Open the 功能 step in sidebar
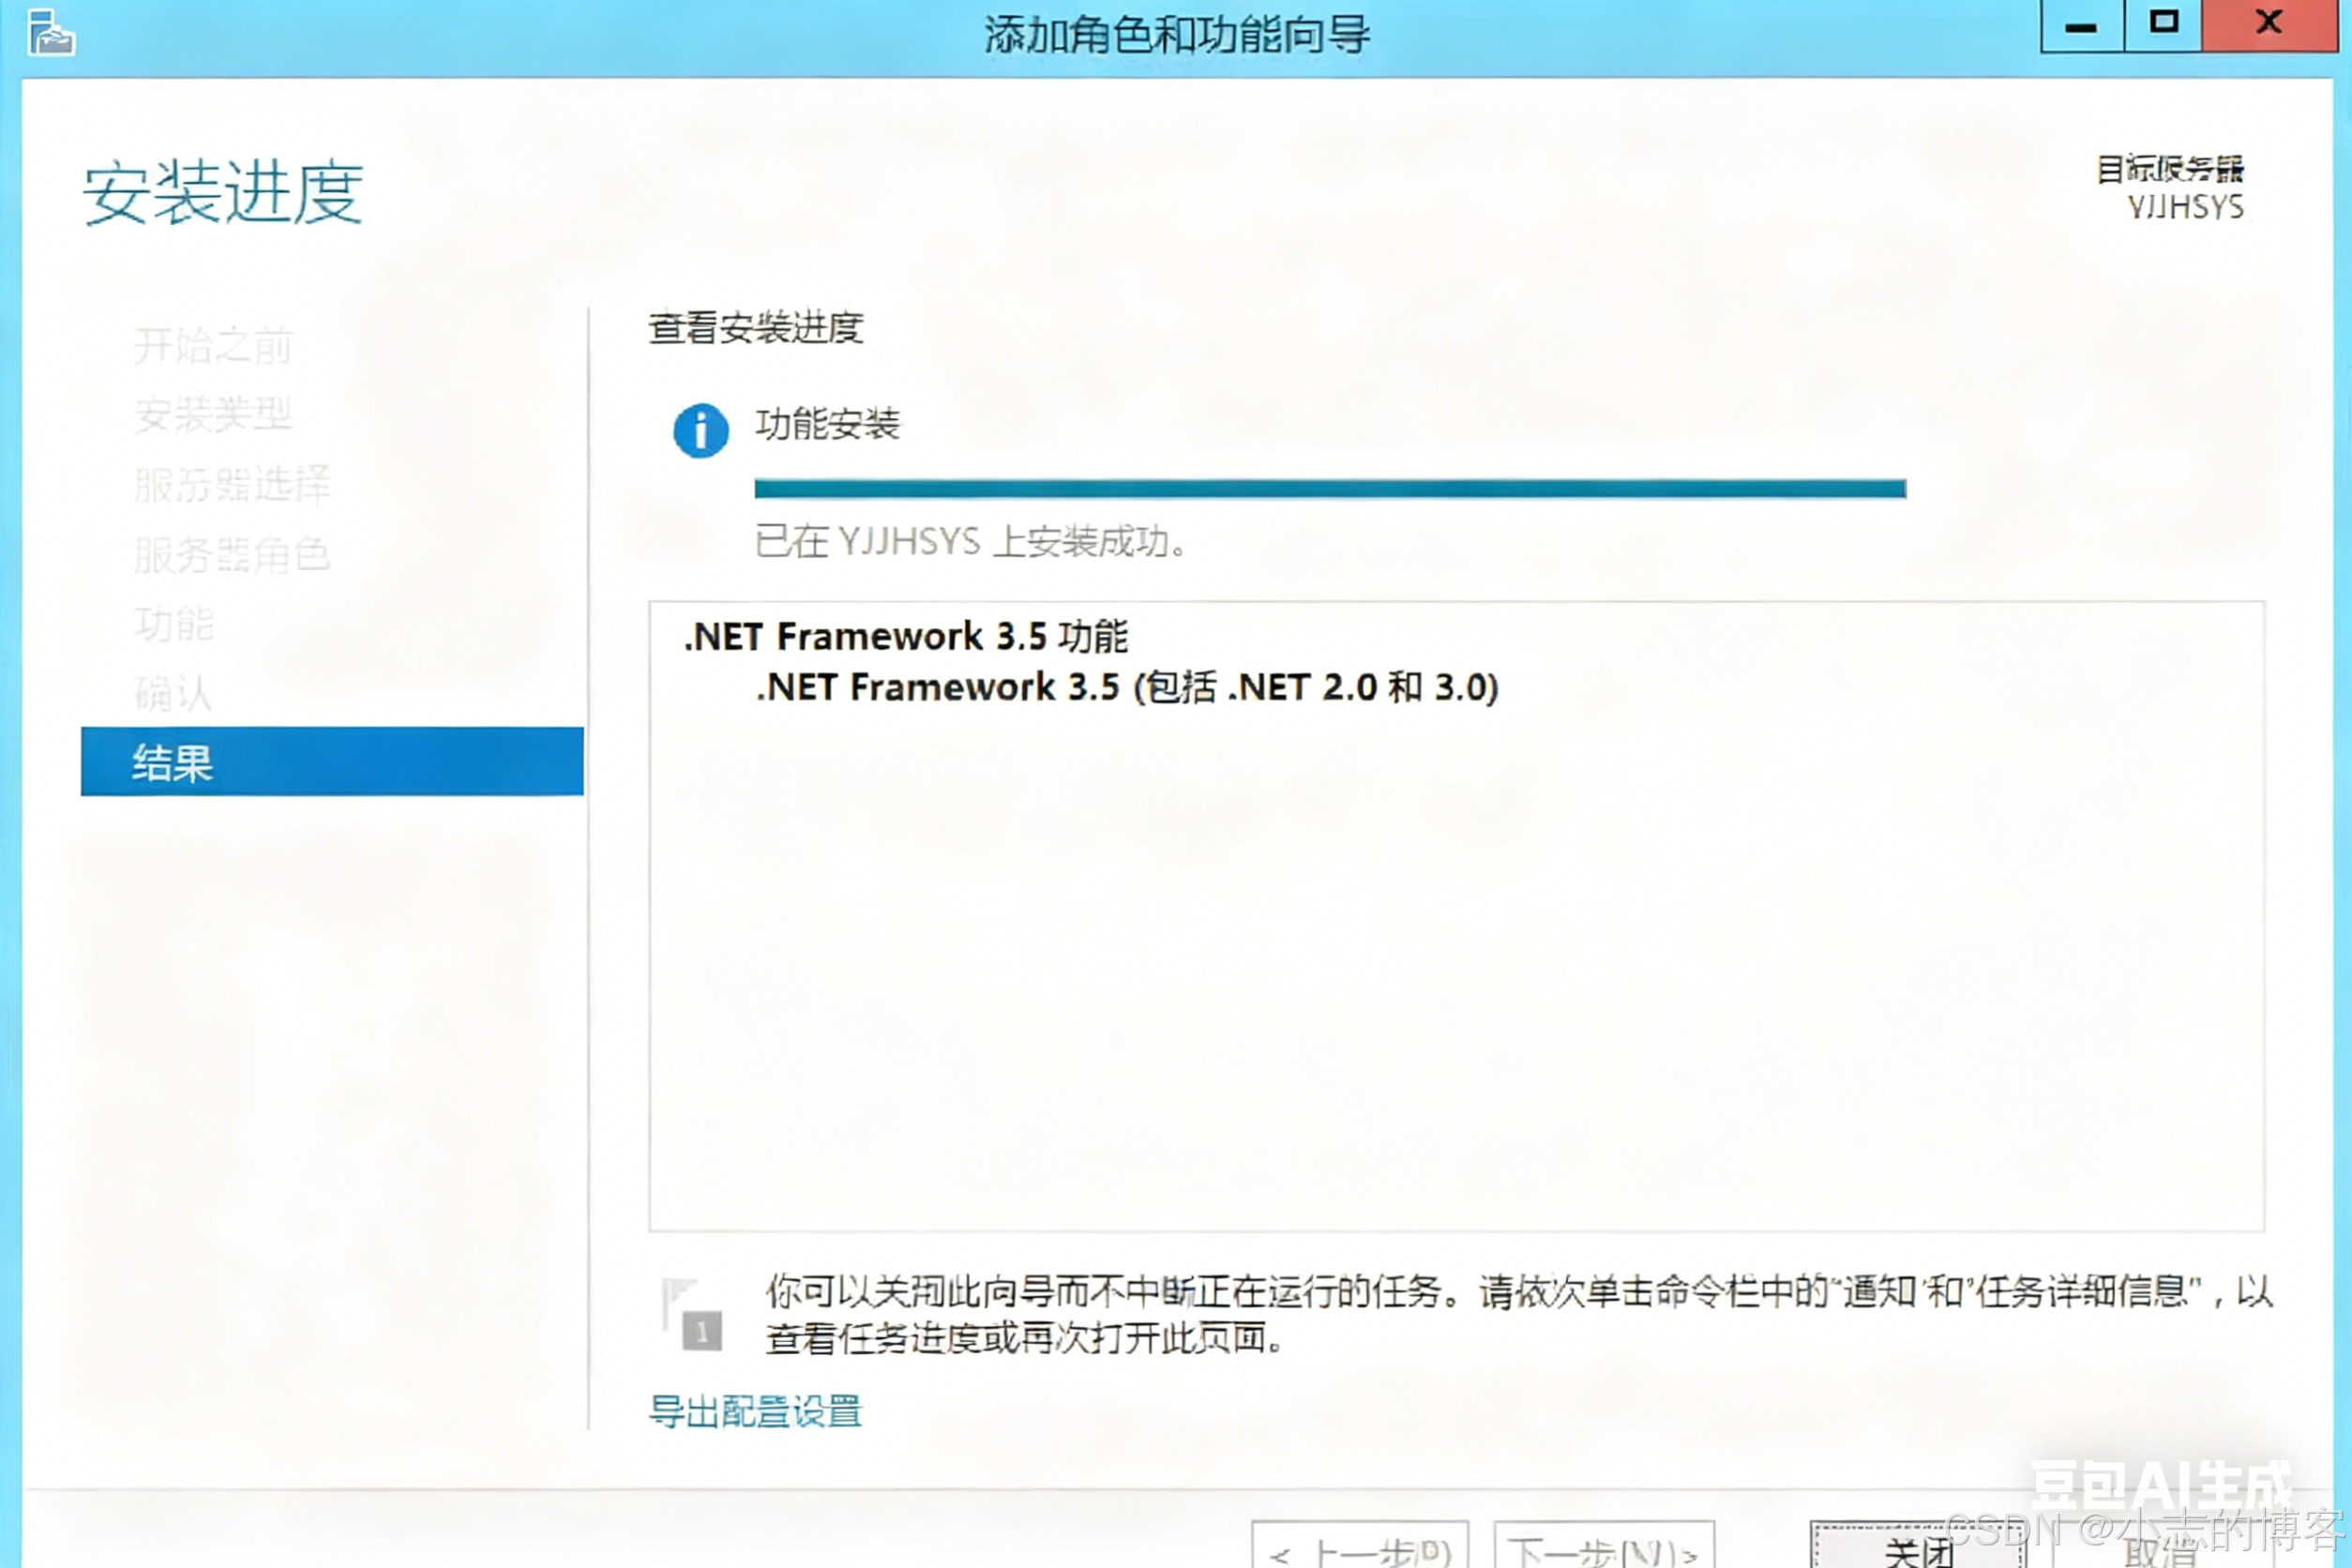This screenshot has height=1568, width=2352. point(174,624)
